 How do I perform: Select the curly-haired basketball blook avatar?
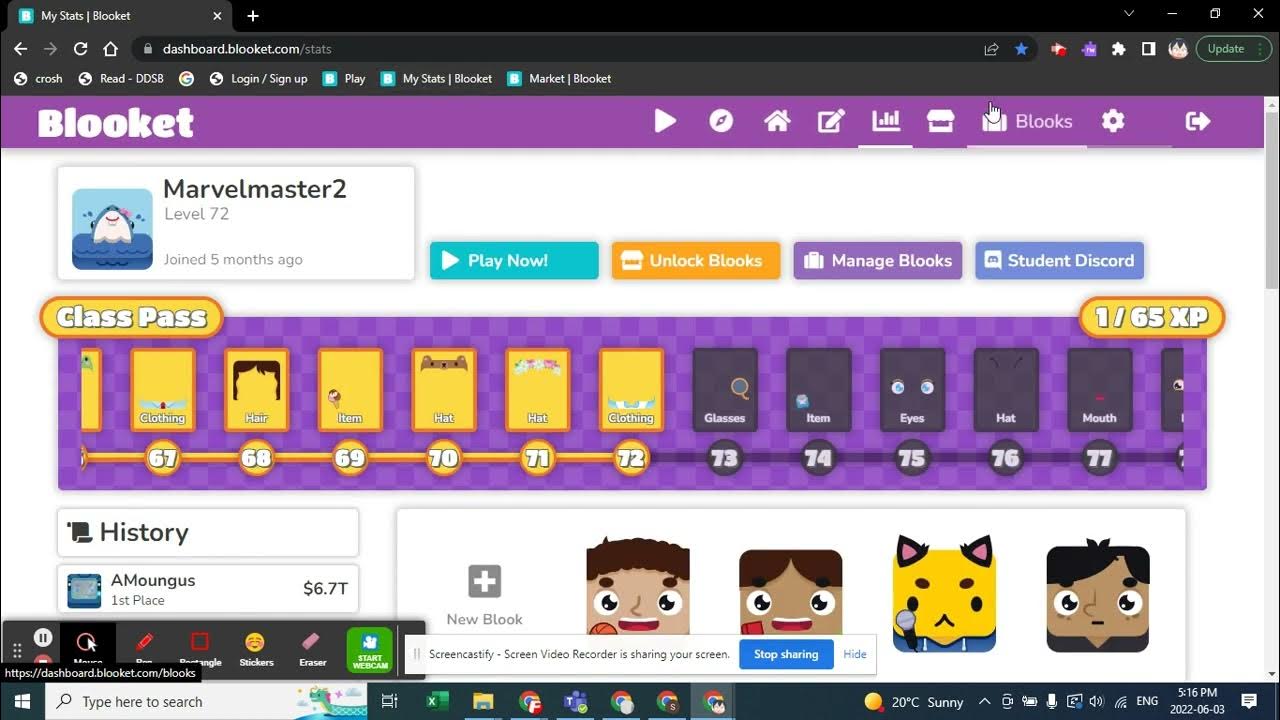(638, 587)
